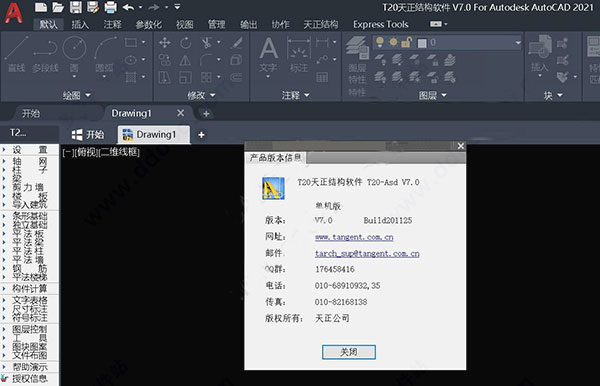Click the 插入 block insert icon
600x386 pixels.
(540, 54)
